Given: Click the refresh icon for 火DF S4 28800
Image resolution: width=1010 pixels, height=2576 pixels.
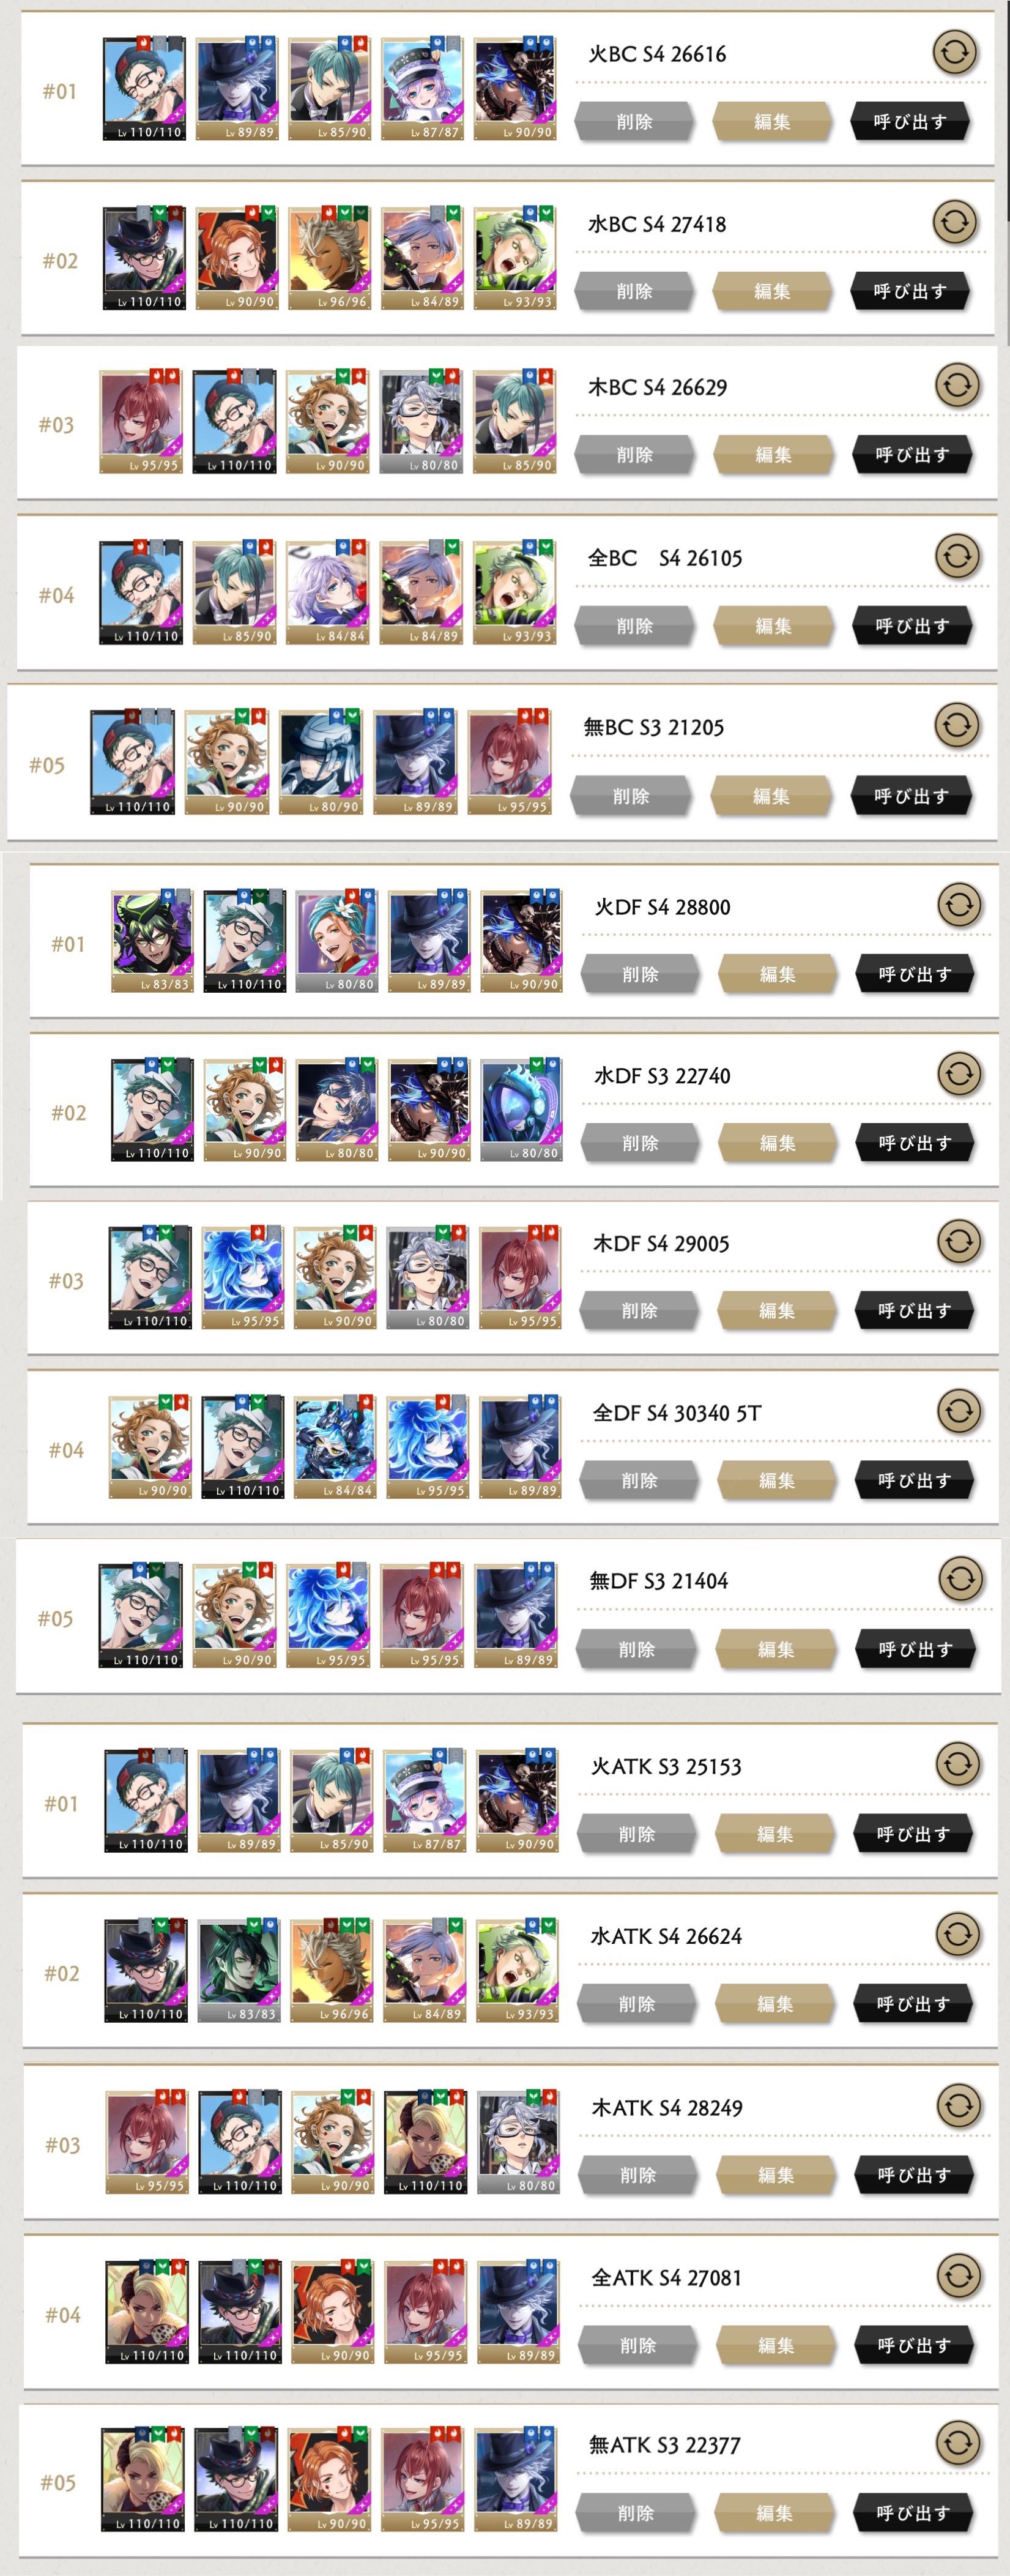Looking at the screenshot, I should pyautogui.click(x=959, y=905).
